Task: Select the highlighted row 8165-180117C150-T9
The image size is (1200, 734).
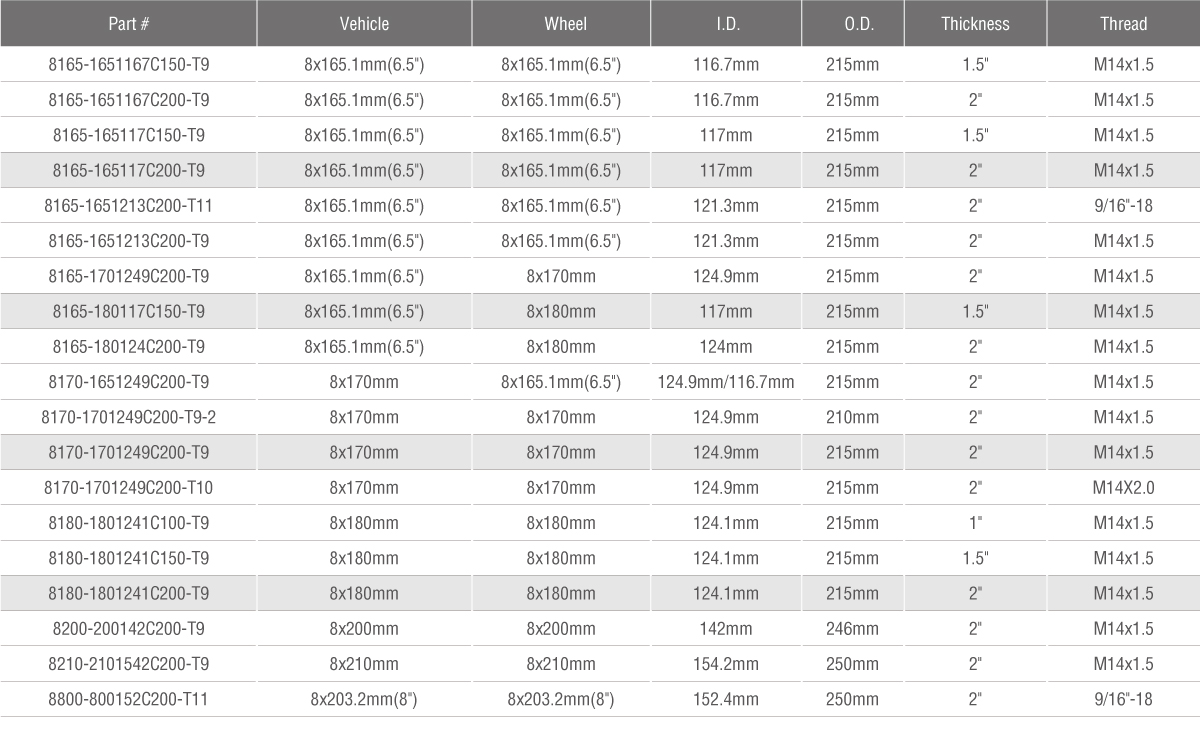Action: [x=129, y=312]
